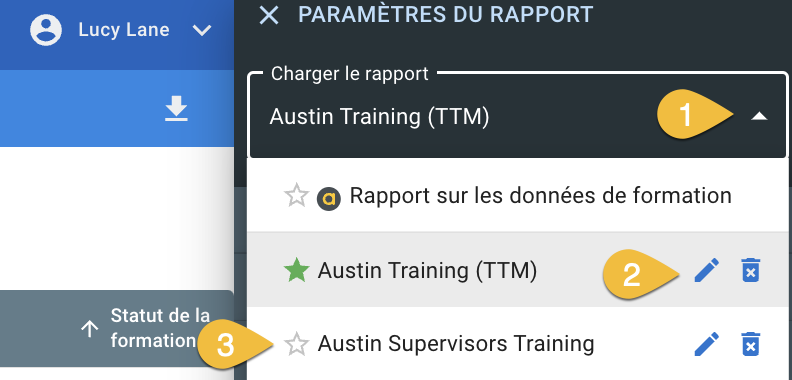Collapse the Charger le rapport dropdown
The image size is (792, 380).
point(759,117)
